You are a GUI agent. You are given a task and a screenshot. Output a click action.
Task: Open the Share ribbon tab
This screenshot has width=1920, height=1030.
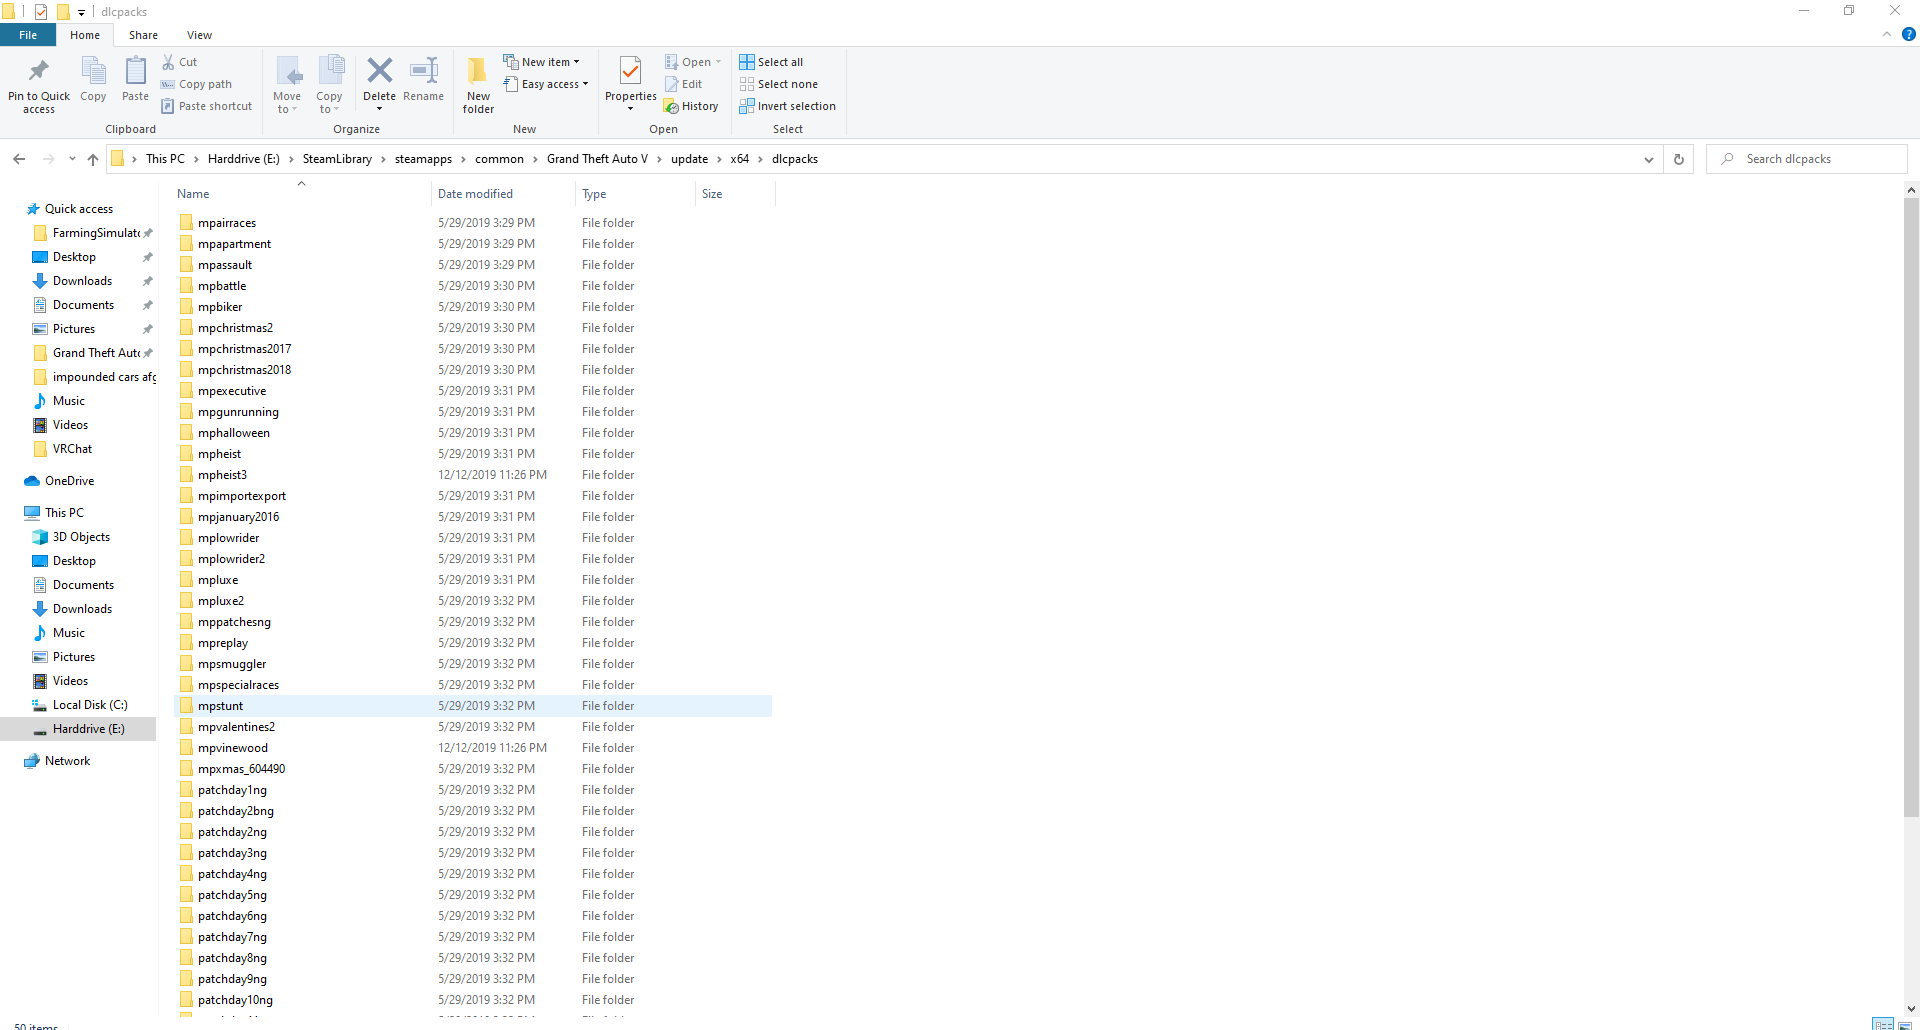click(143, 35)
